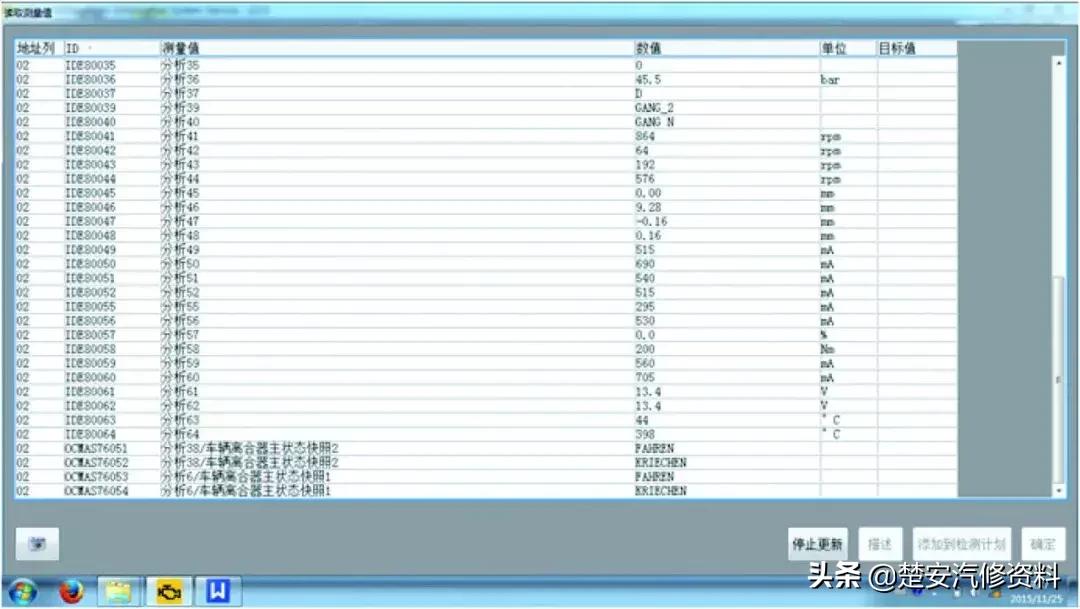
Task: Select the IDE80061 分析61 voltage row
Action: 486,391
